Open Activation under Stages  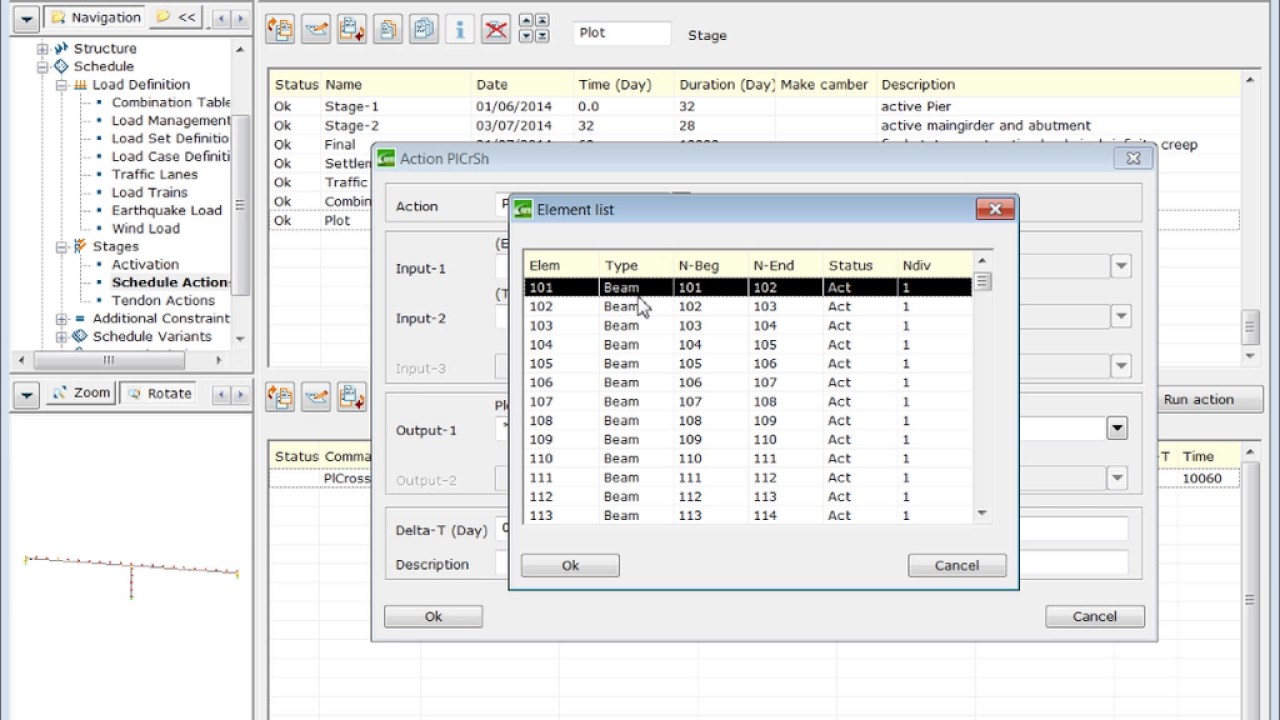145,264
